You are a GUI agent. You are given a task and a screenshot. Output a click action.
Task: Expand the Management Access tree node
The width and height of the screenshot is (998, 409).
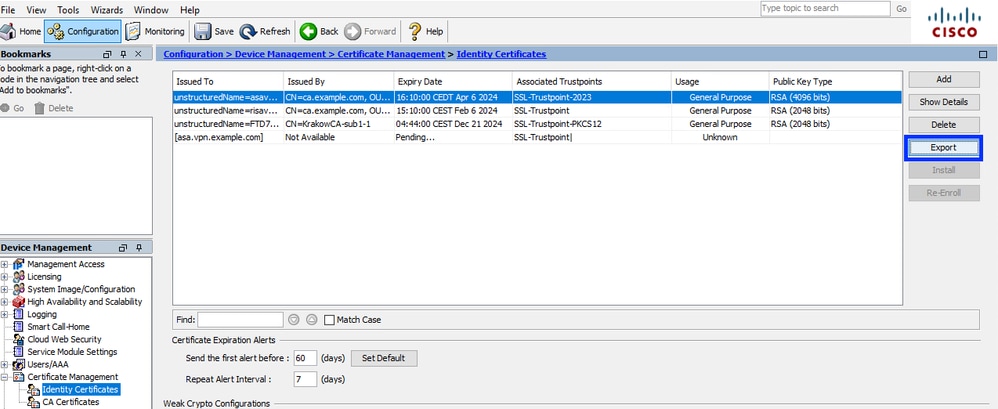click(x=4, y=264)
